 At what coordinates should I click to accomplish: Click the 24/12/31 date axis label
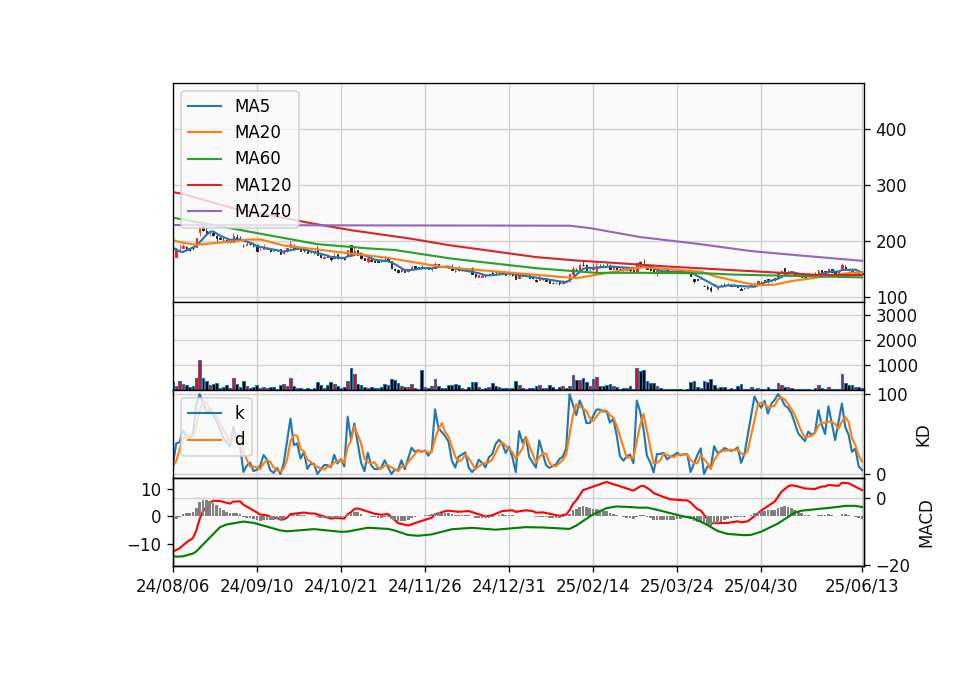pyautogui.click(x=508, y=587)
